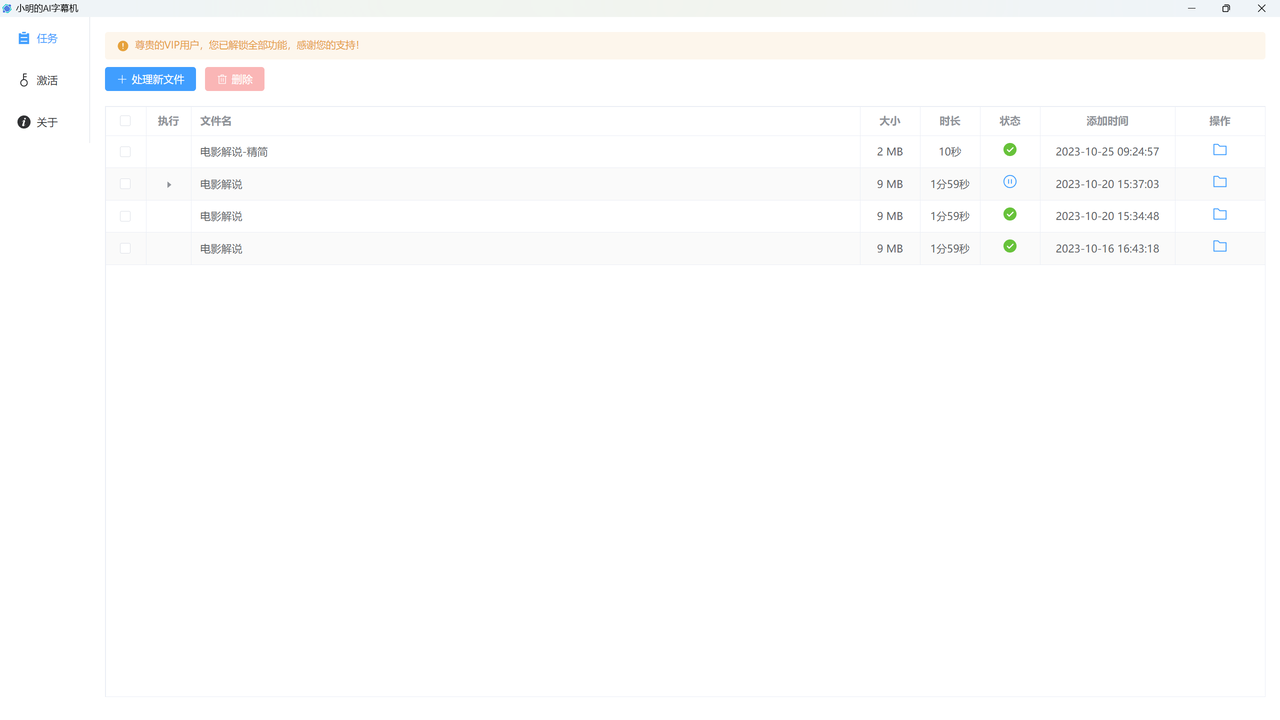Click the 2023-10-20 15:37:03 timestamp
The height and width of the screenshot is (720, 1280).
click(1107, 184)
